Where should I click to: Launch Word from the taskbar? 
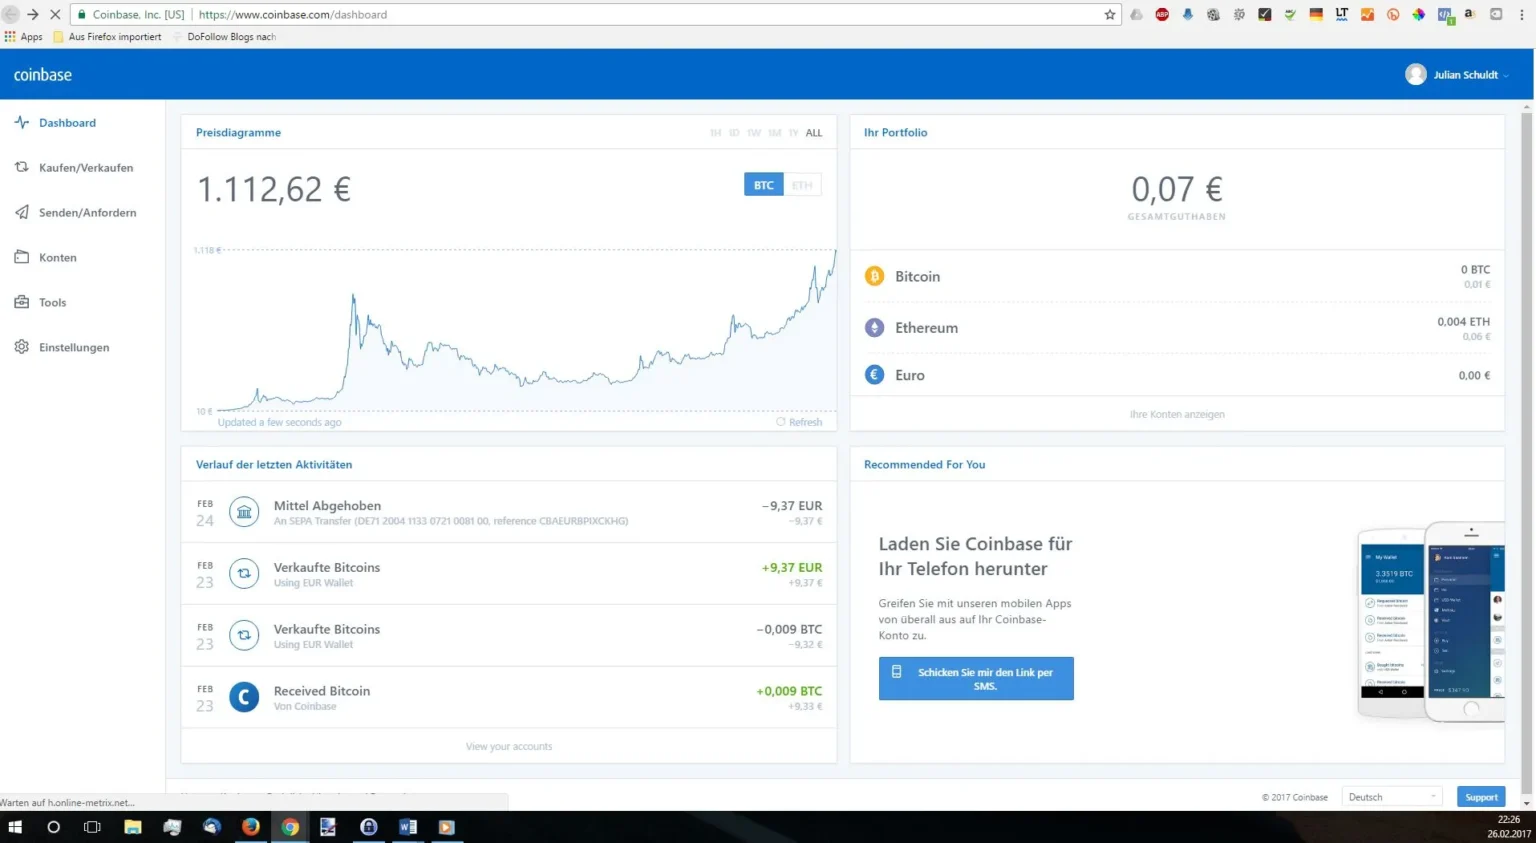coord(407,827)
